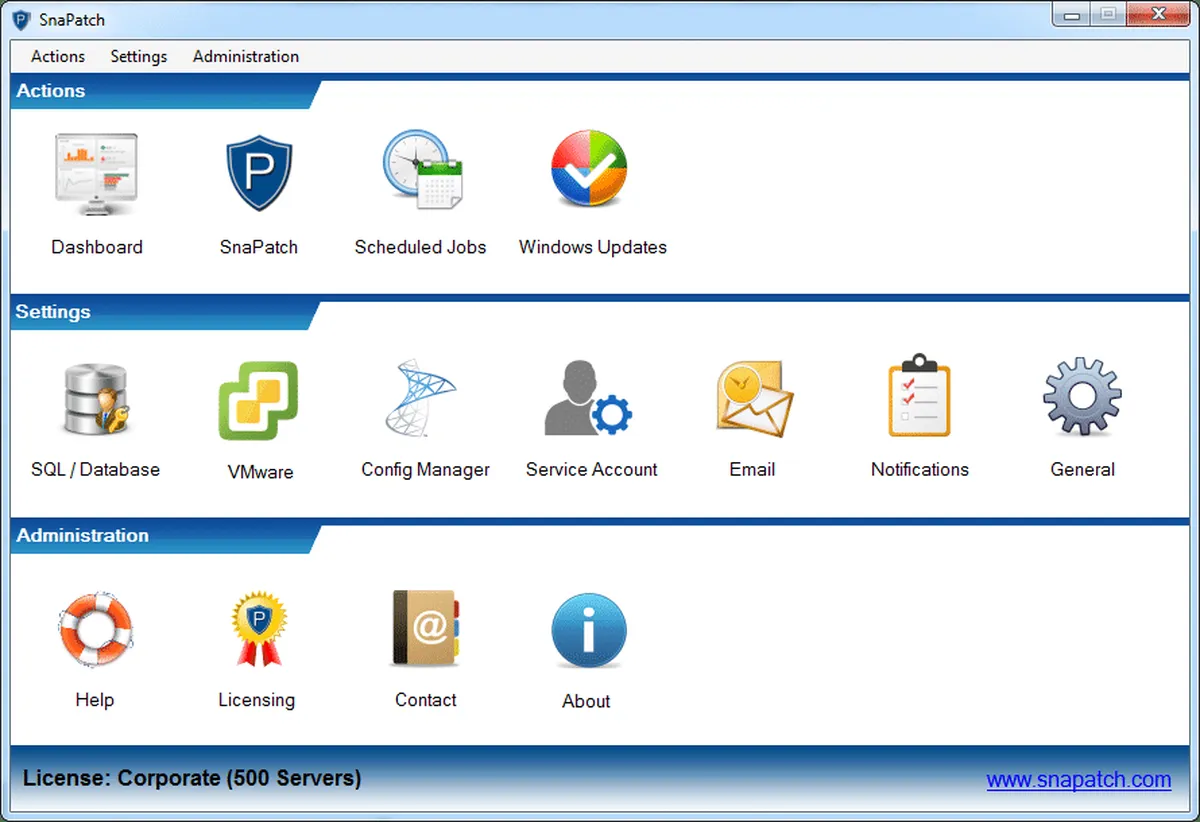
Task: Click the Notifications label
Action: (x=920, y=469)
